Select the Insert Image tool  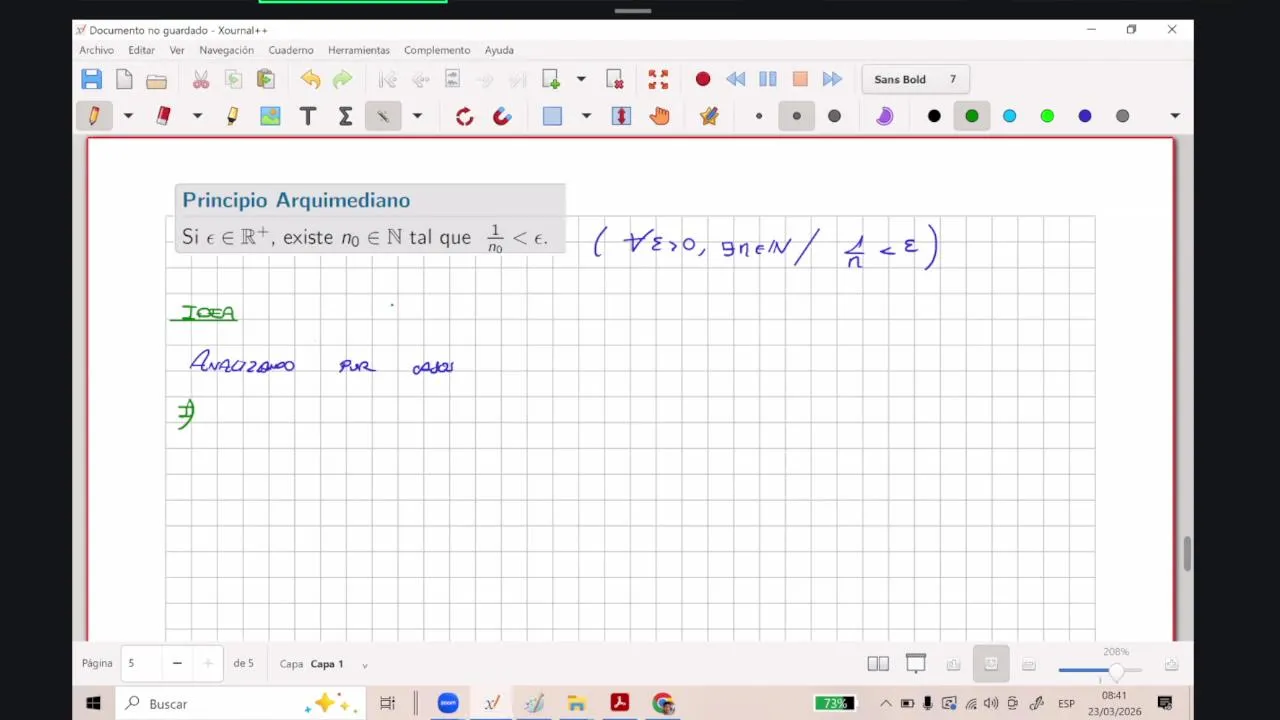[x=270, y=116]
